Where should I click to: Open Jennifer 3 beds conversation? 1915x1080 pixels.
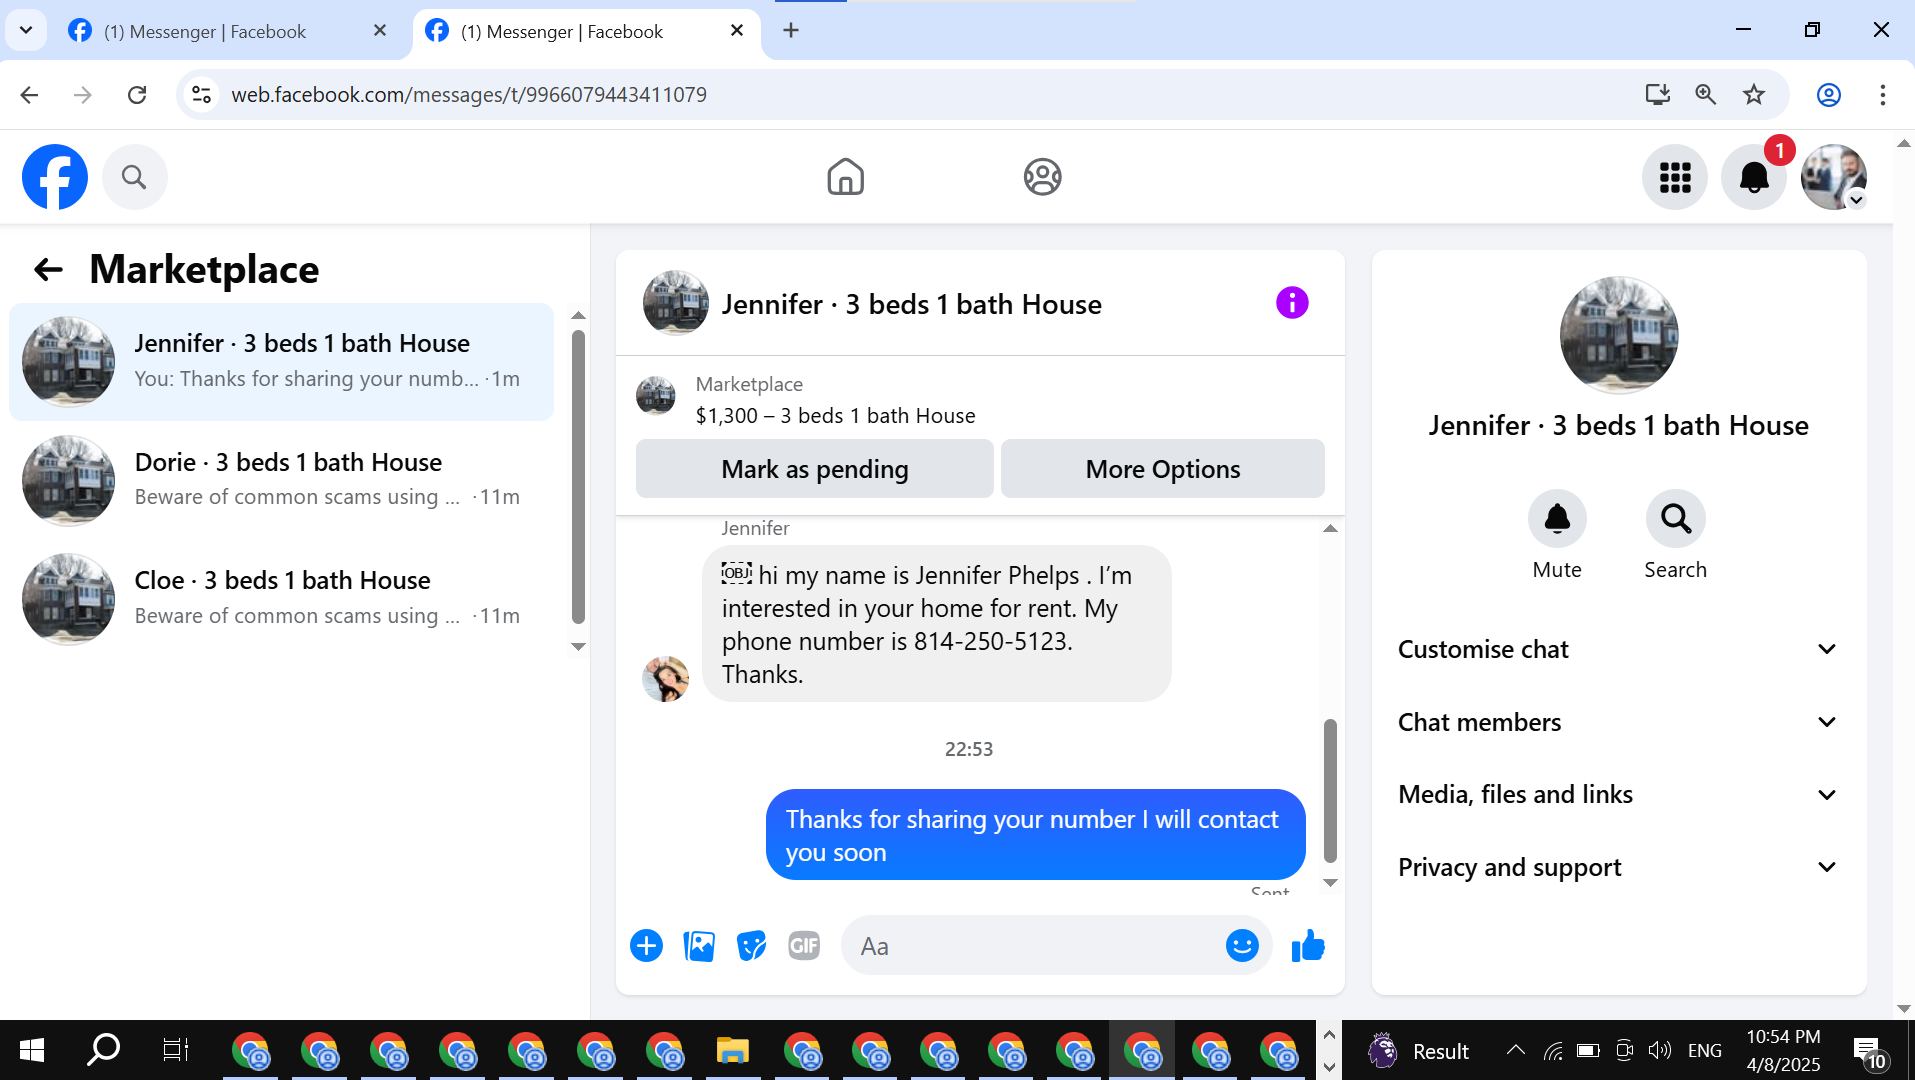[281, 361]
